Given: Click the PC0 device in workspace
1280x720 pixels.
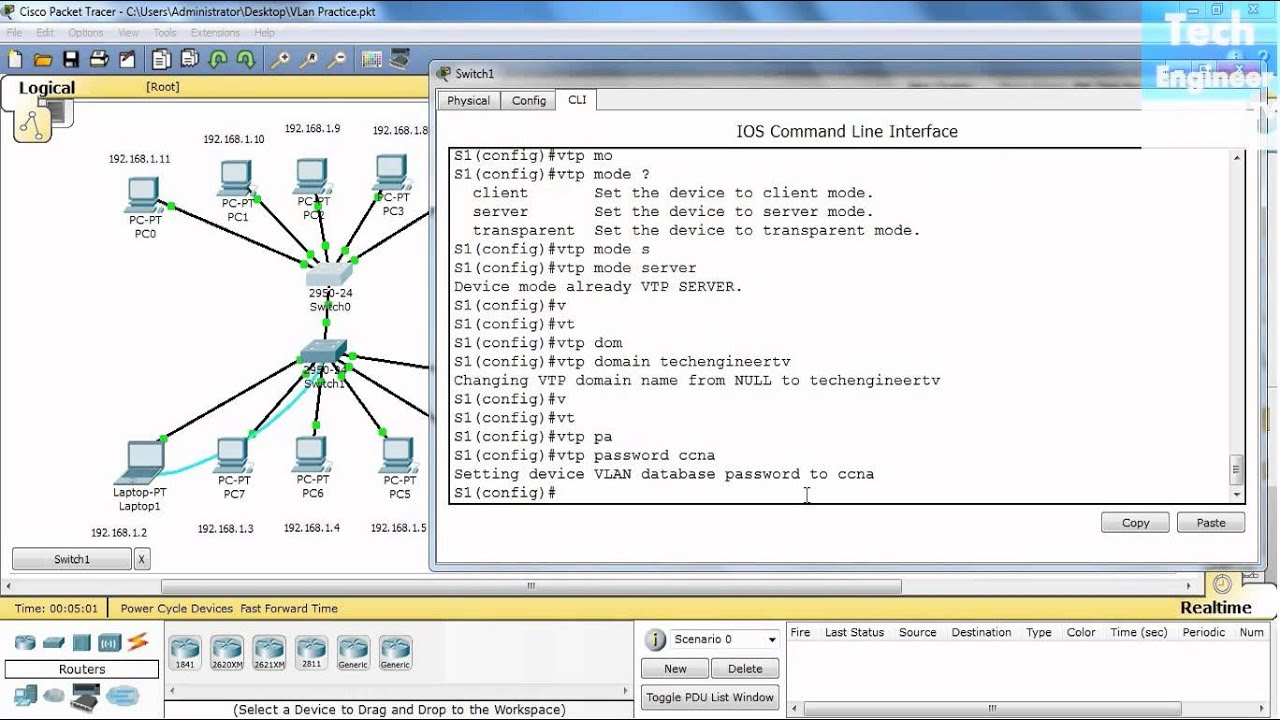Looking at the screenshot, I should [144, 195].
